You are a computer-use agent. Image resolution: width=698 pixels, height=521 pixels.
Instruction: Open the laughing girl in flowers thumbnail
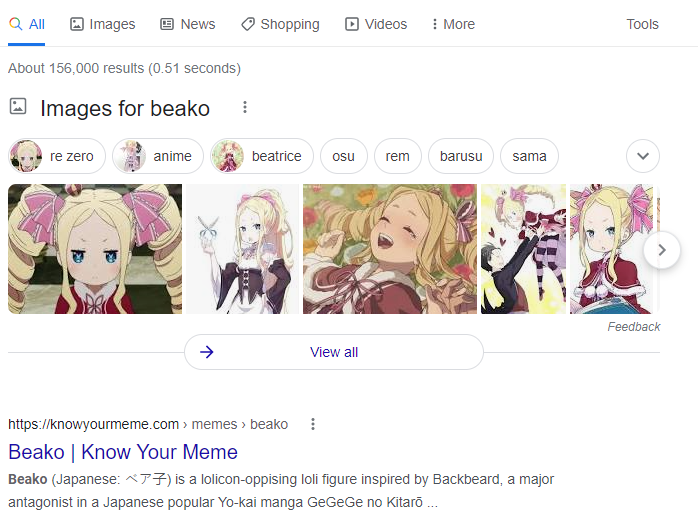pos(390,249)
